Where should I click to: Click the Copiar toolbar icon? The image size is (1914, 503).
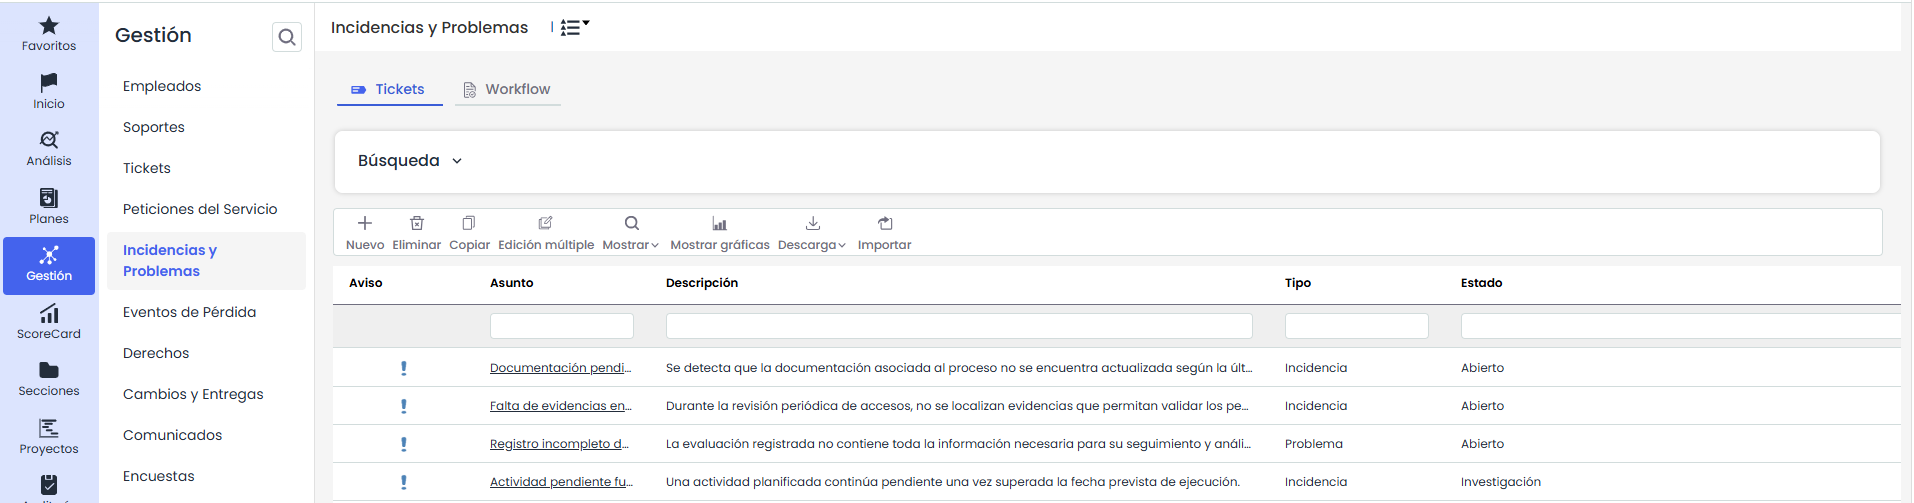point(469,223)
